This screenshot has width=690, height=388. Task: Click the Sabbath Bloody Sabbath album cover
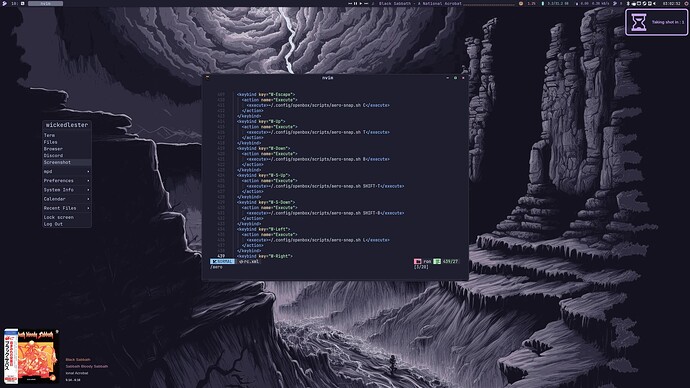pos(31,356)
